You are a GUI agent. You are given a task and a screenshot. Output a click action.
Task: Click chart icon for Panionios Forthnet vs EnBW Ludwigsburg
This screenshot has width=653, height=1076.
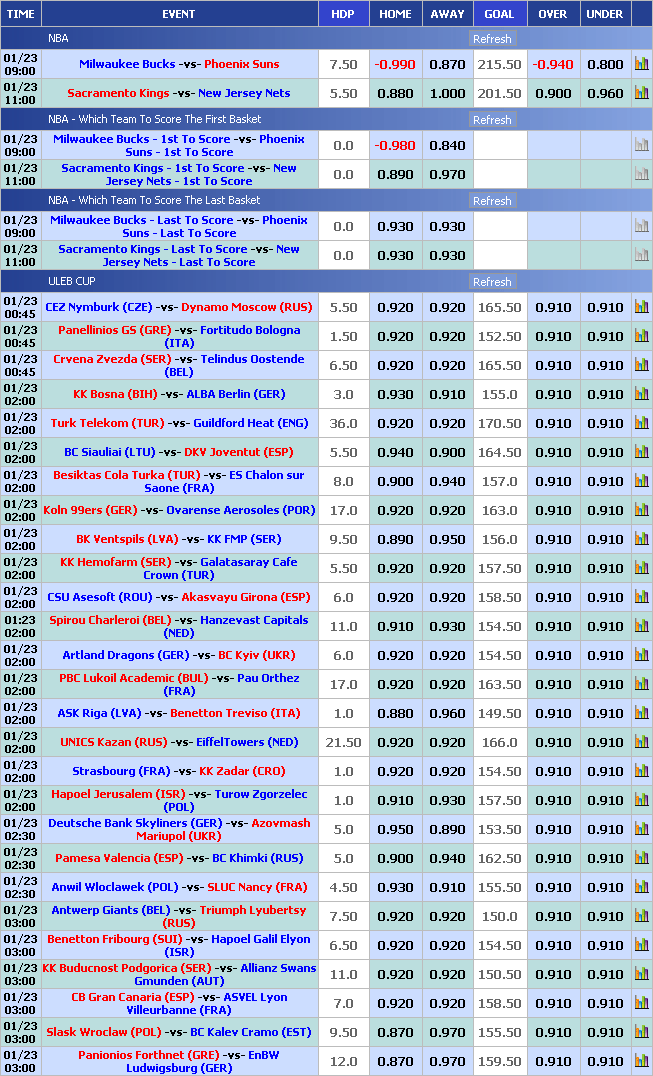pyautogui.click(x=641, y=1061)
